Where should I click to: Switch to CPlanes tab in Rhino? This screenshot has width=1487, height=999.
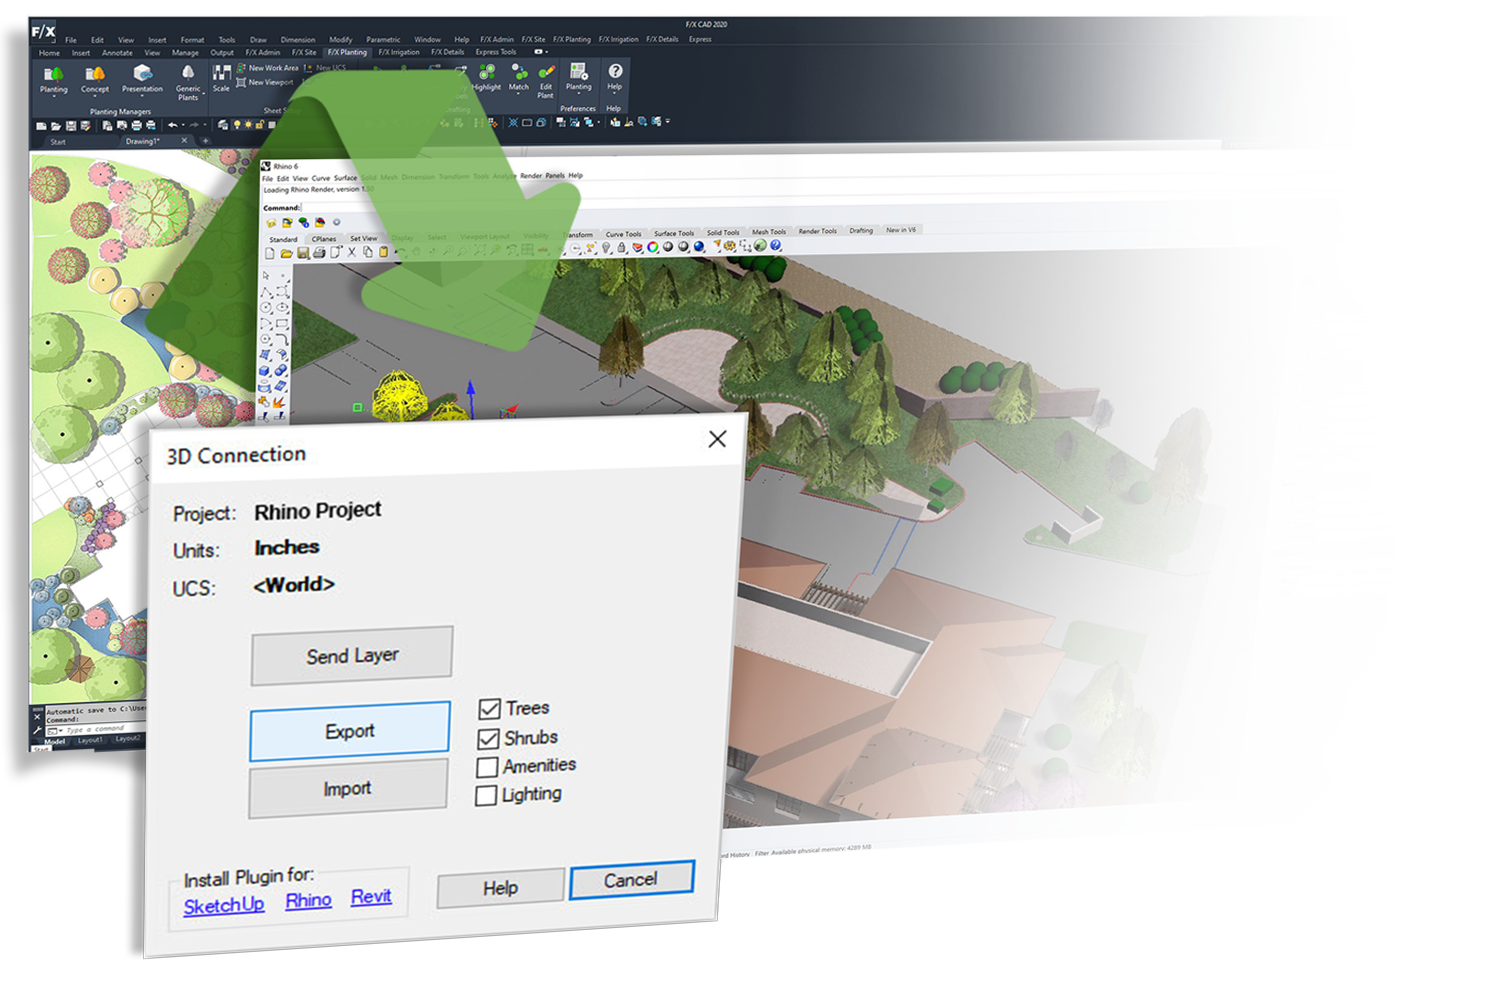[x=324, y=239]
